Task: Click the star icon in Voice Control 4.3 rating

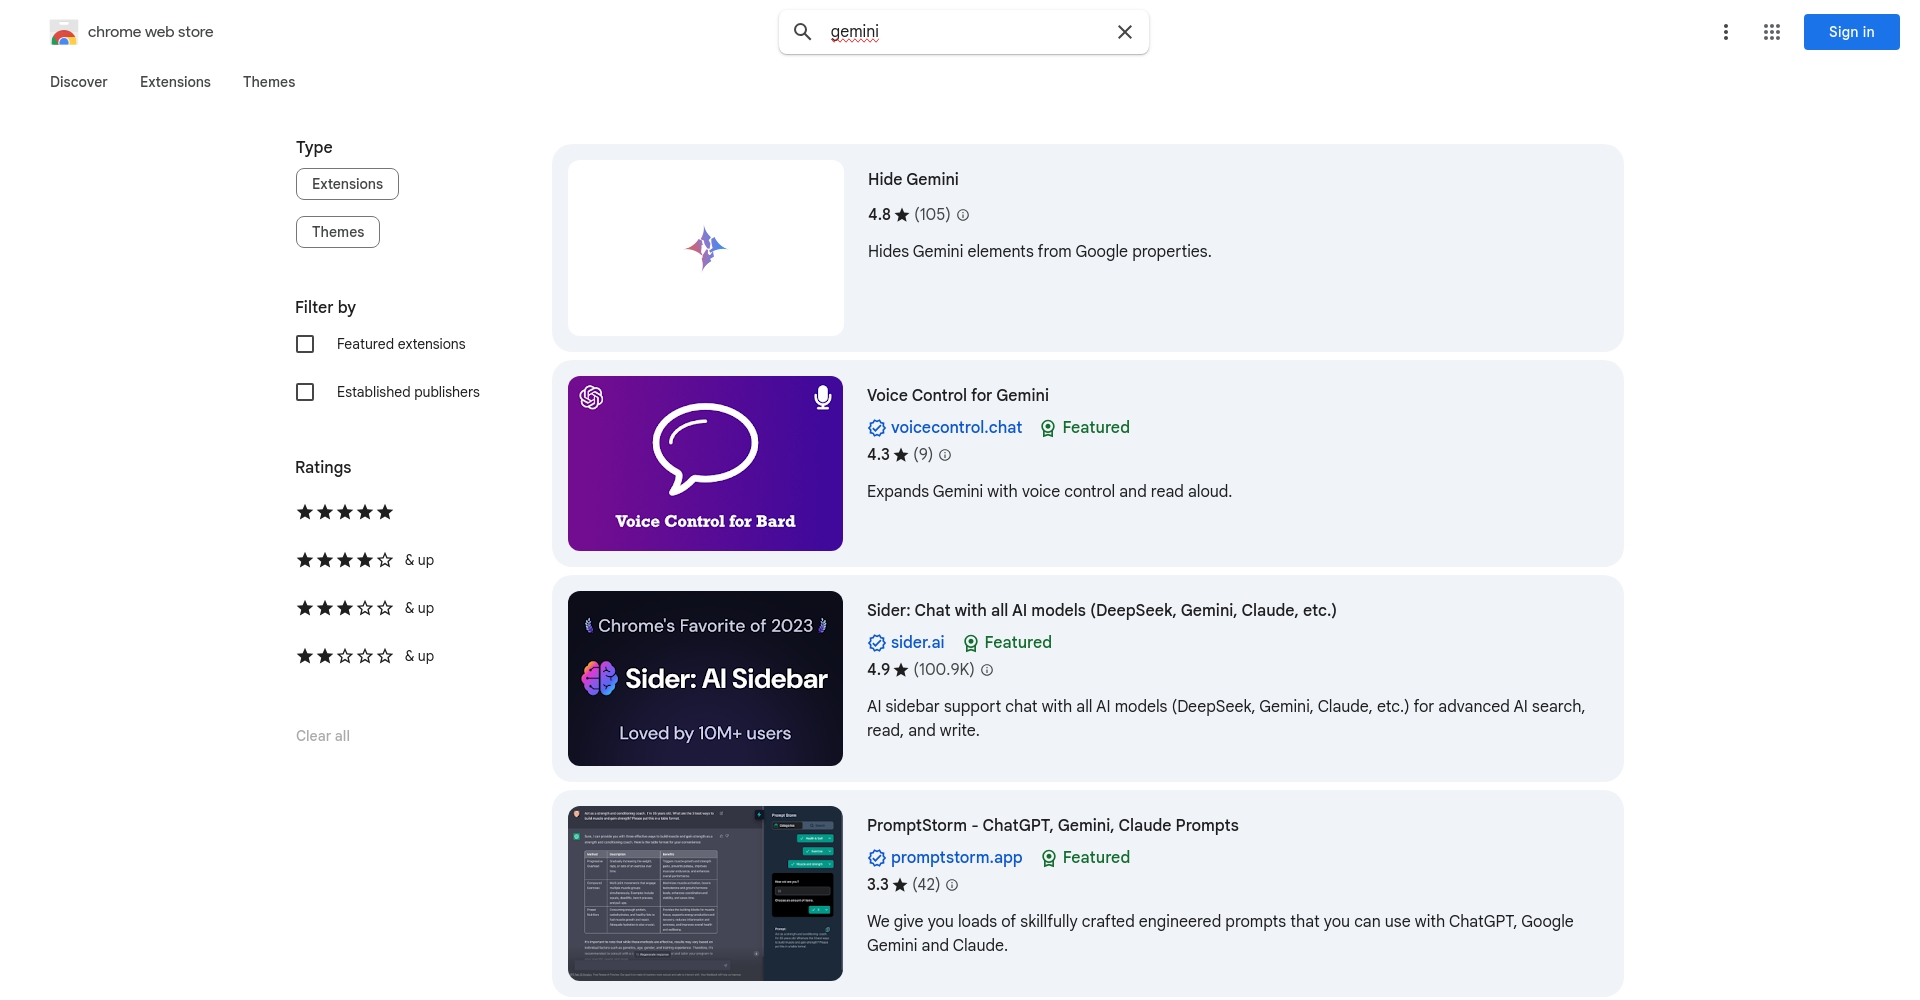Action: pos(901,455)
